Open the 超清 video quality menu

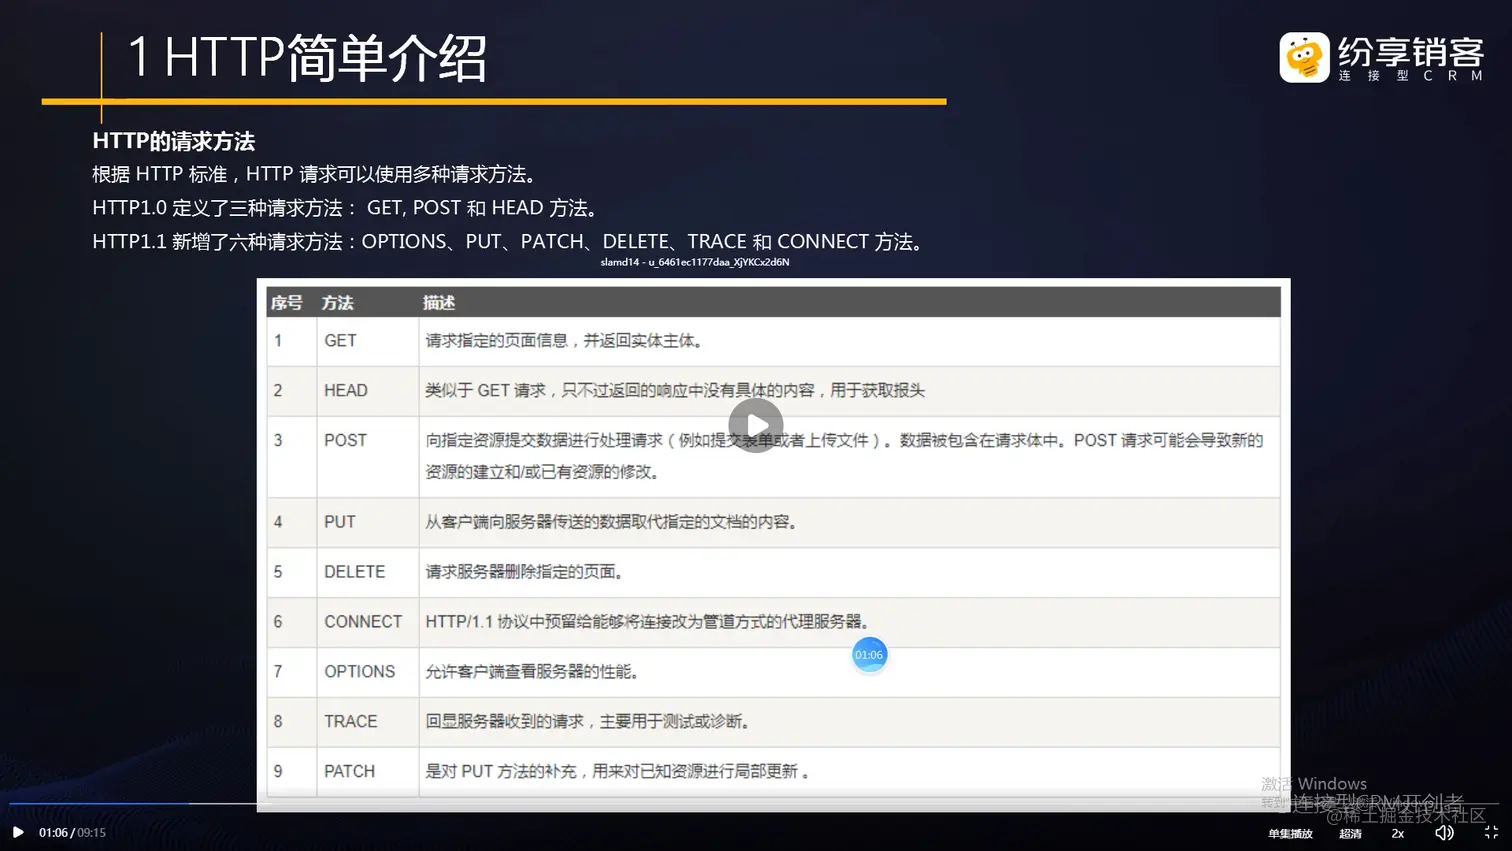1350,833
